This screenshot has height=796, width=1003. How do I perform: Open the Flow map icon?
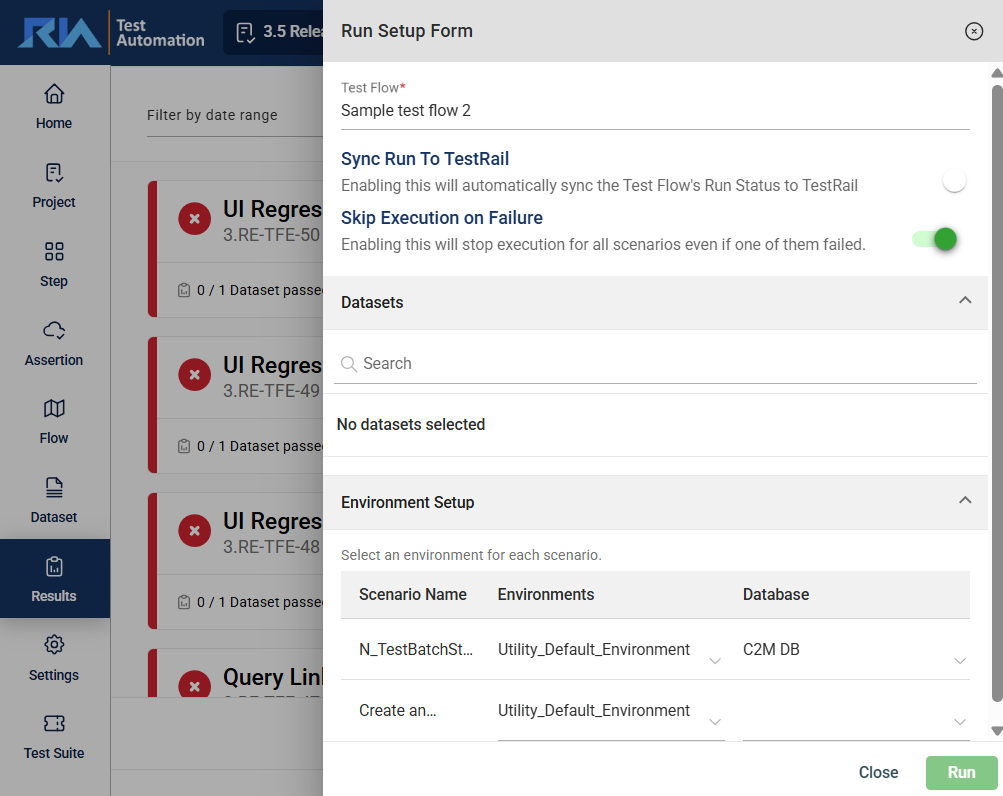[x=54, y=409]
